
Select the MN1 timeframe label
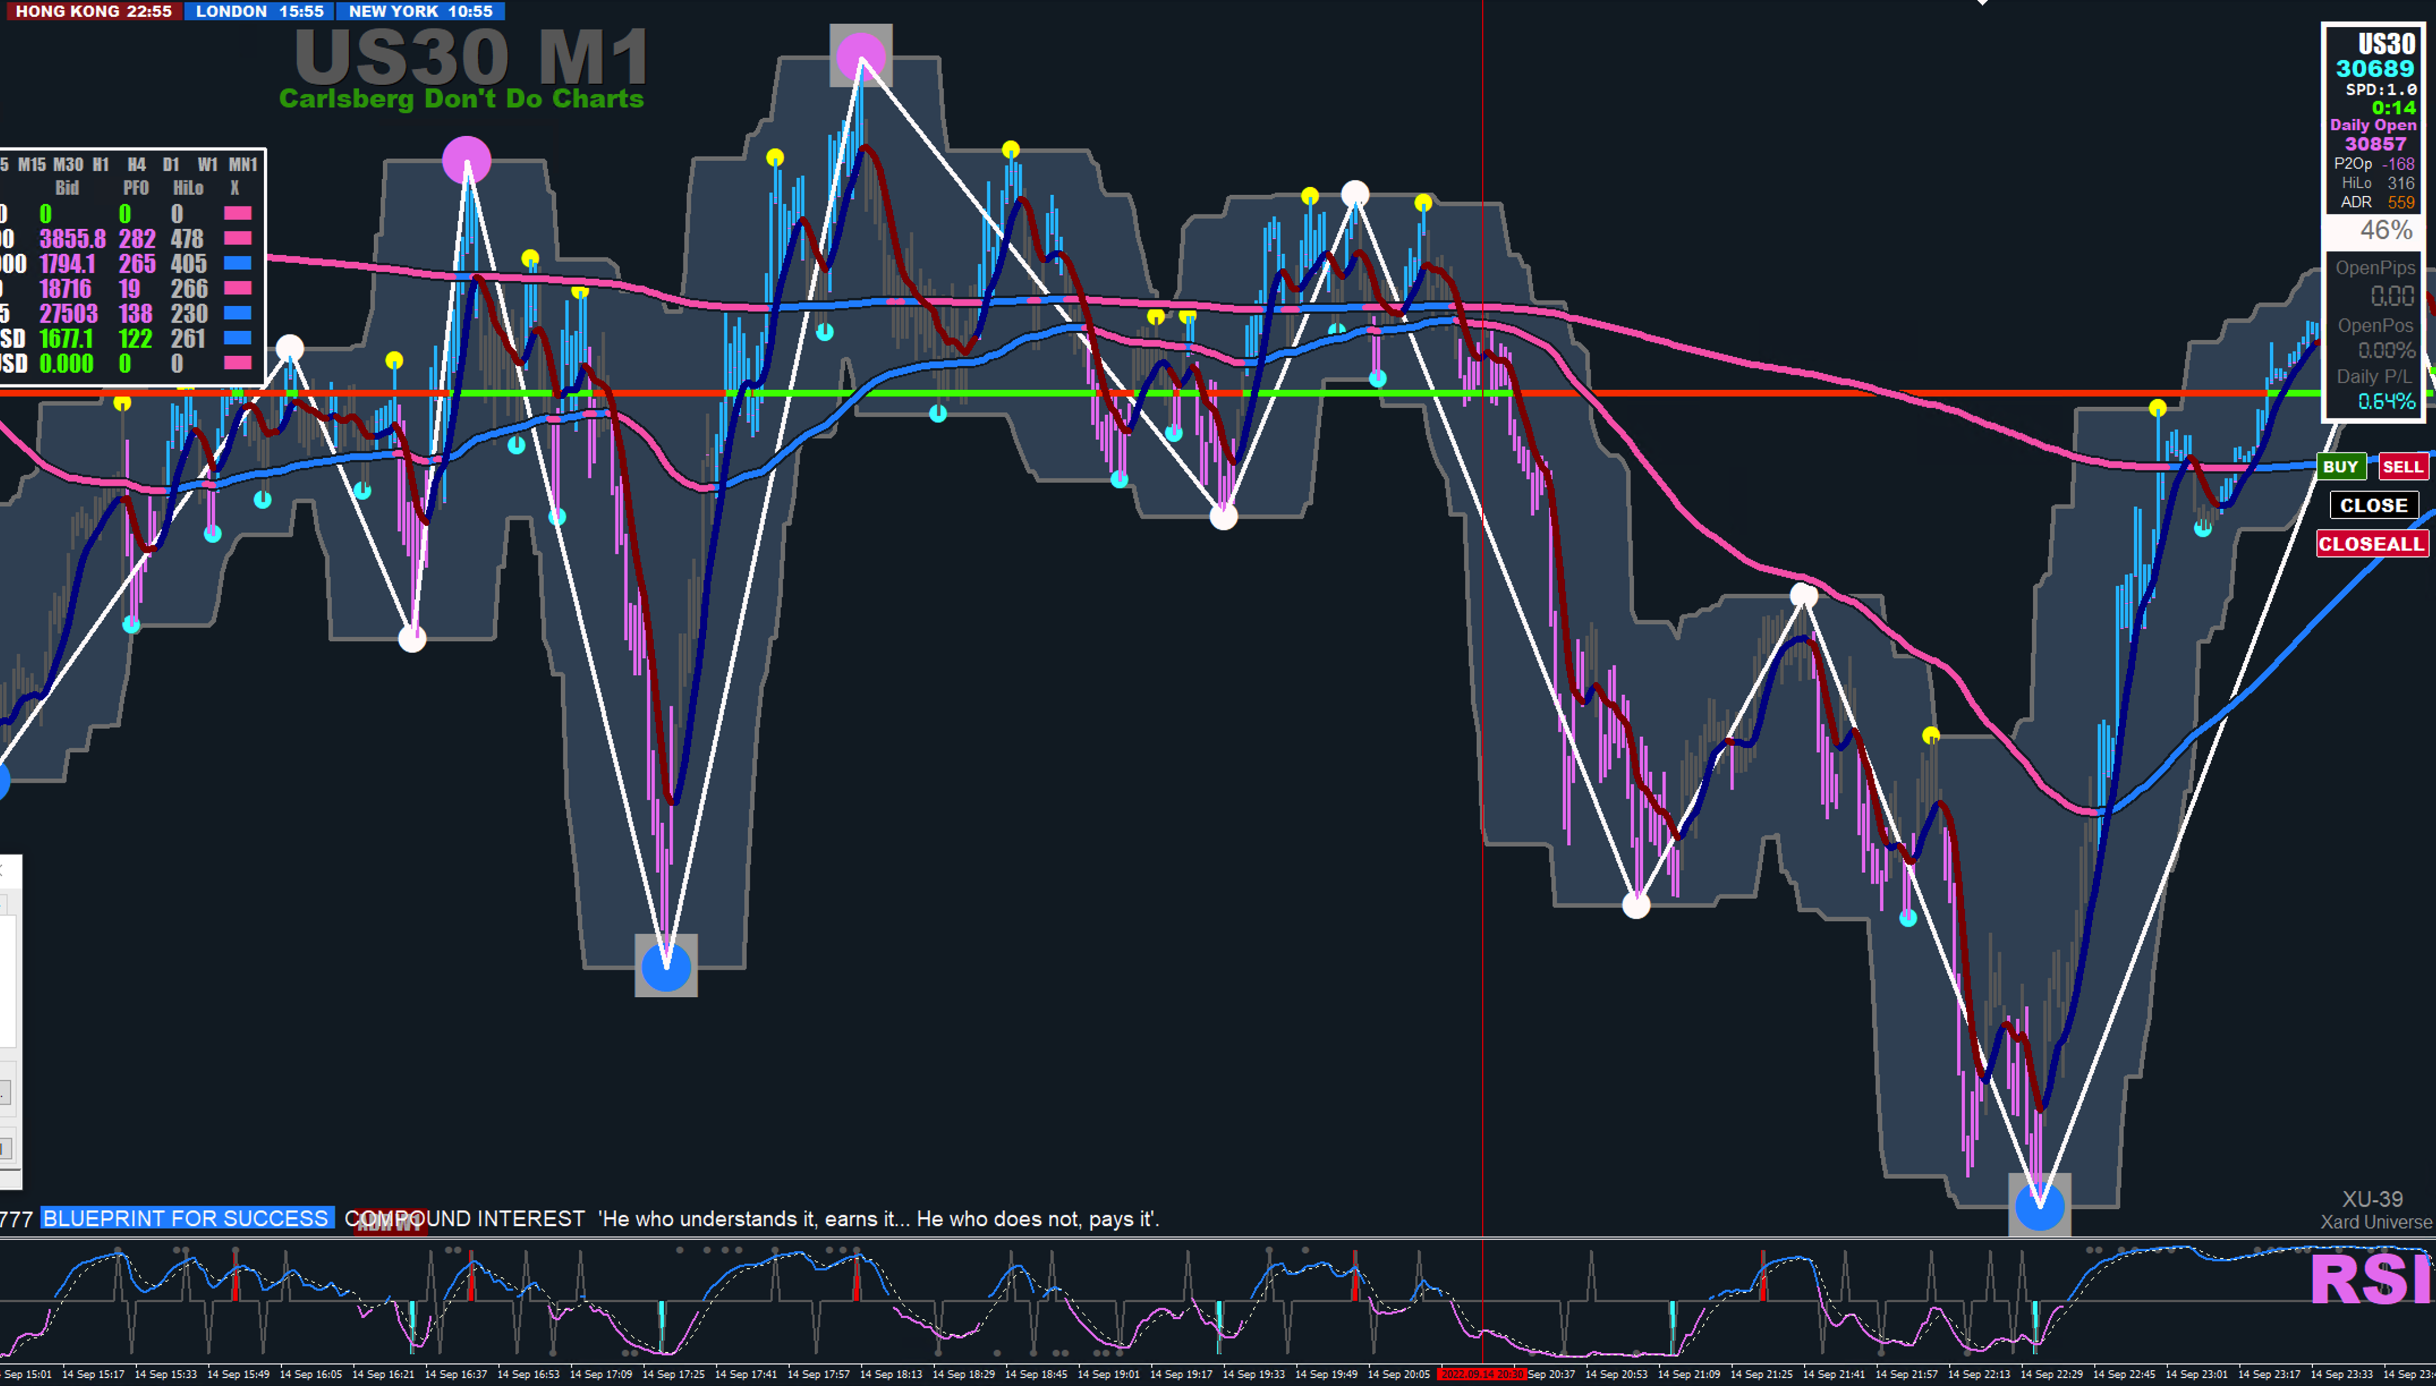click(x=243, y=164)
